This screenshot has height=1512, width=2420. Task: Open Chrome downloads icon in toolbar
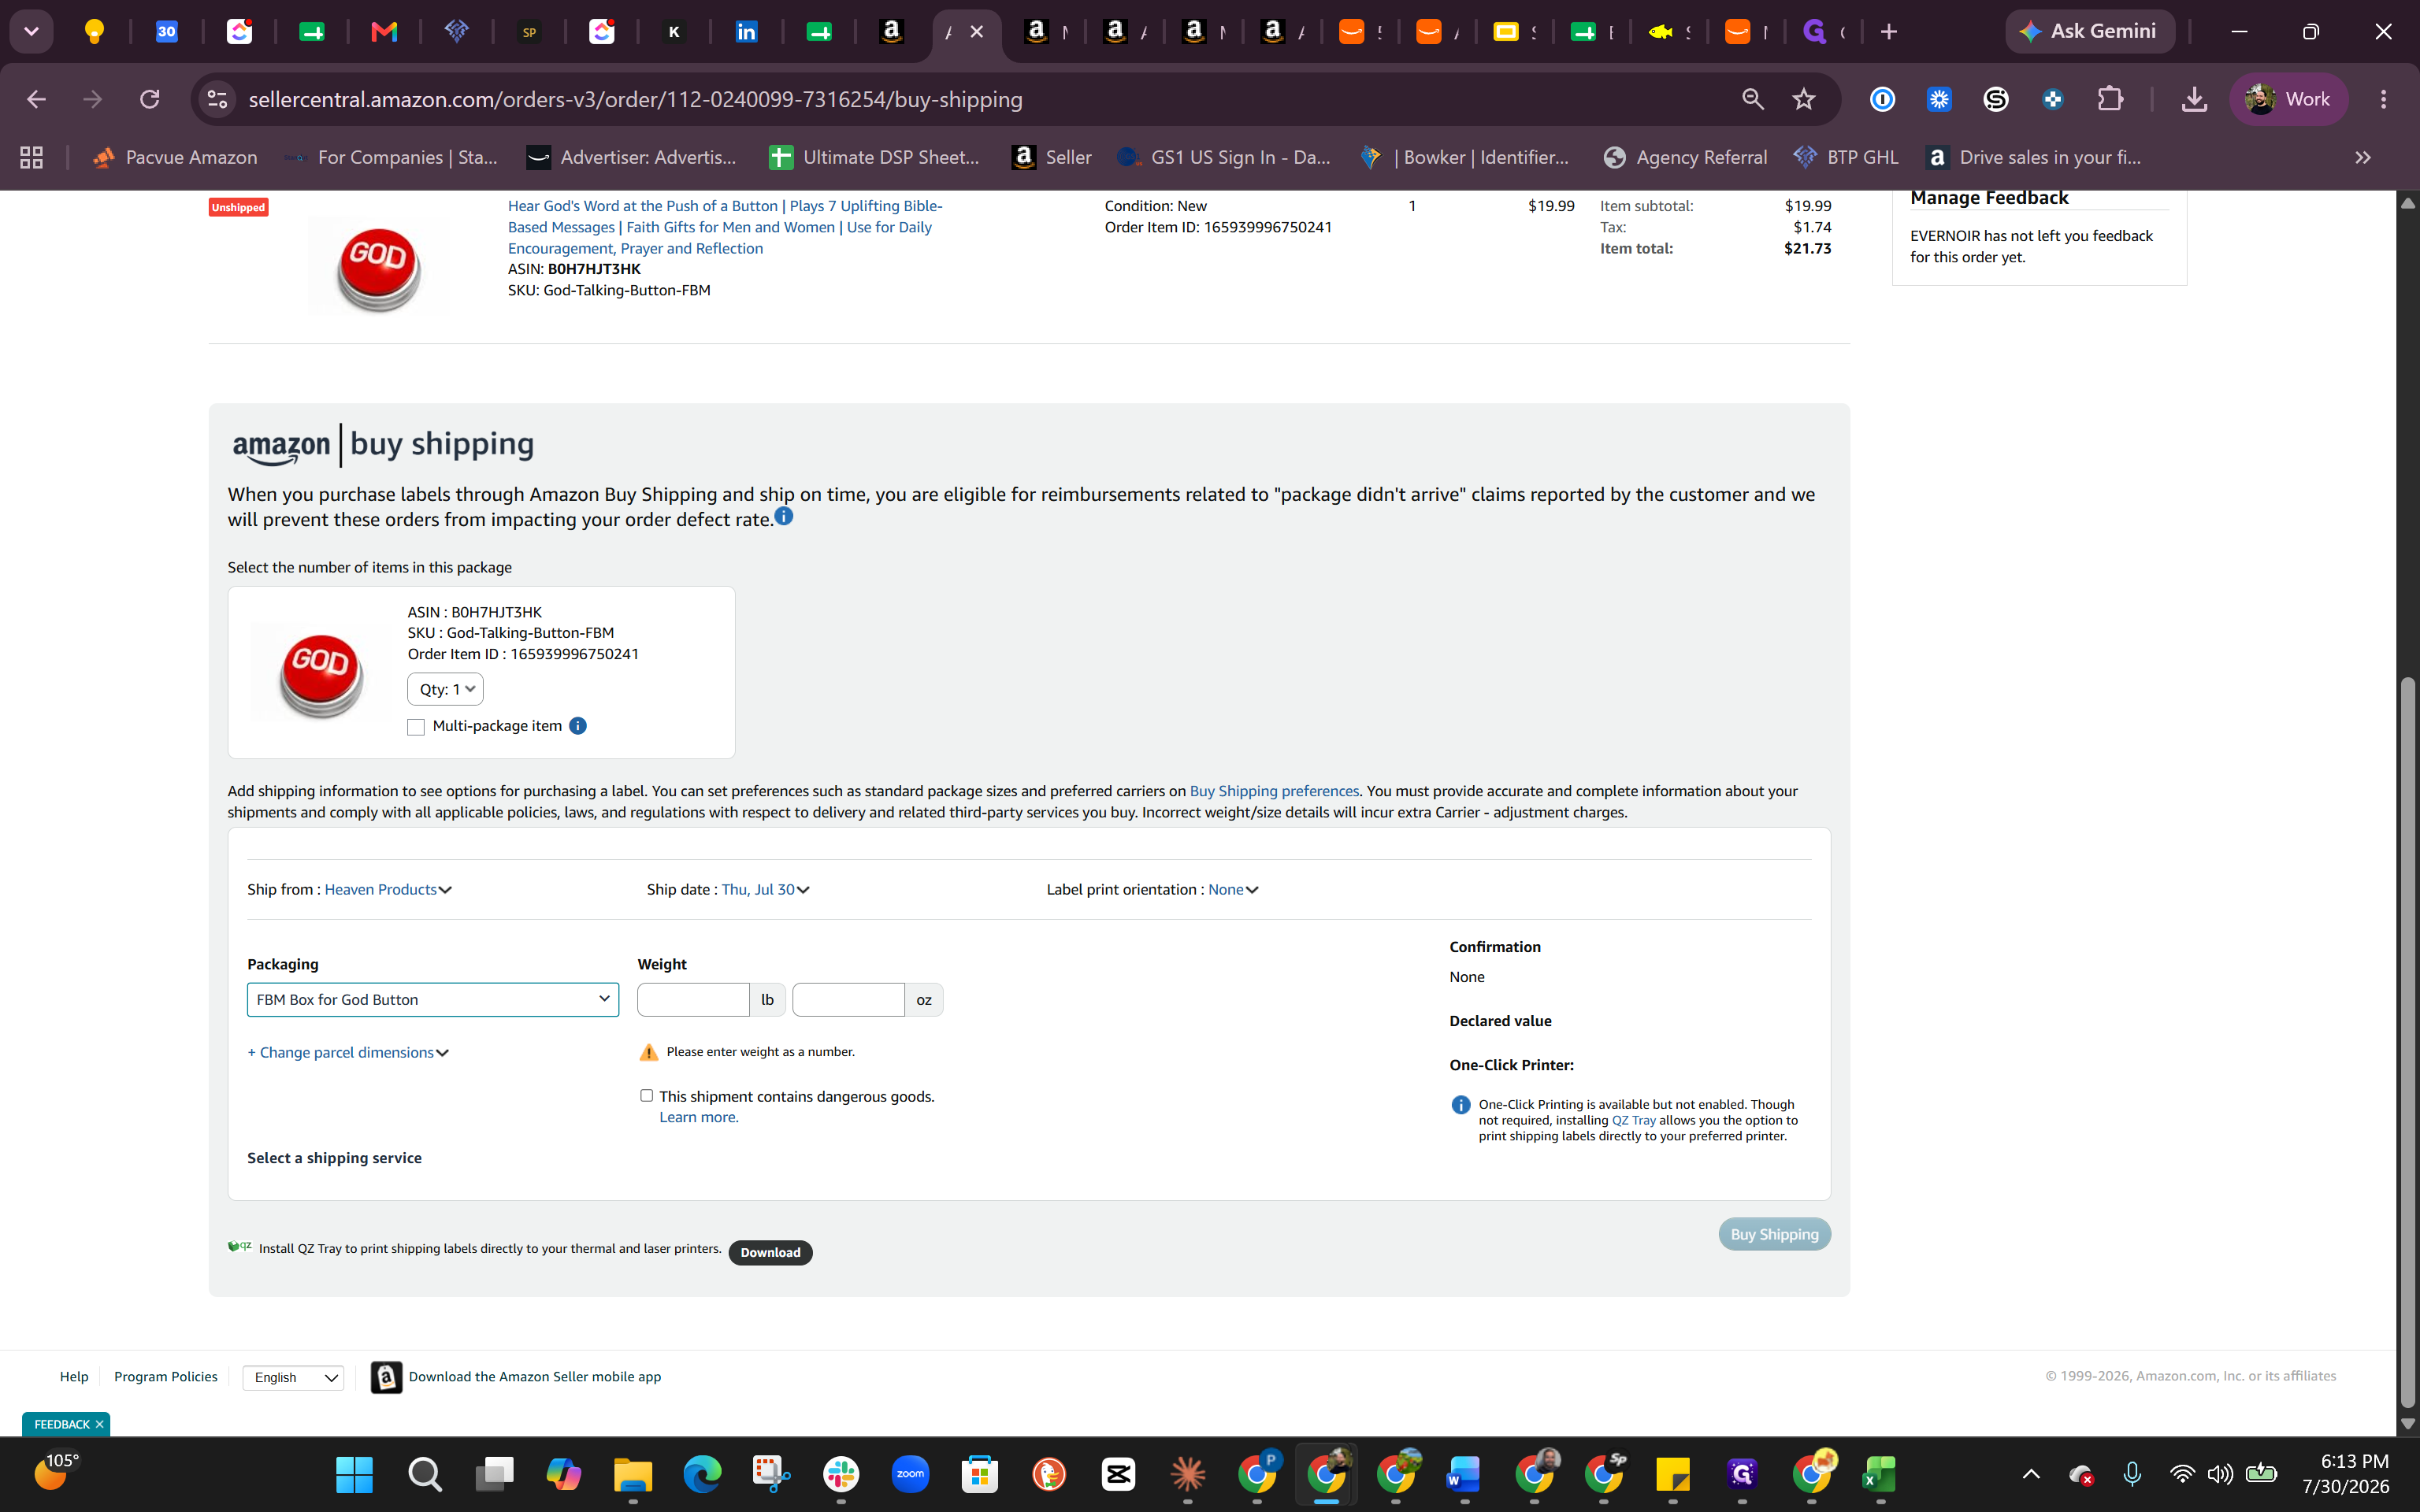coord(2194,99)
